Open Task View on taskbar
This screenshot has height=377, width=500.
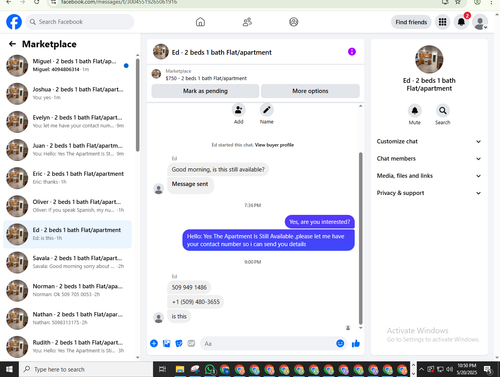click(x=162, y=369)
